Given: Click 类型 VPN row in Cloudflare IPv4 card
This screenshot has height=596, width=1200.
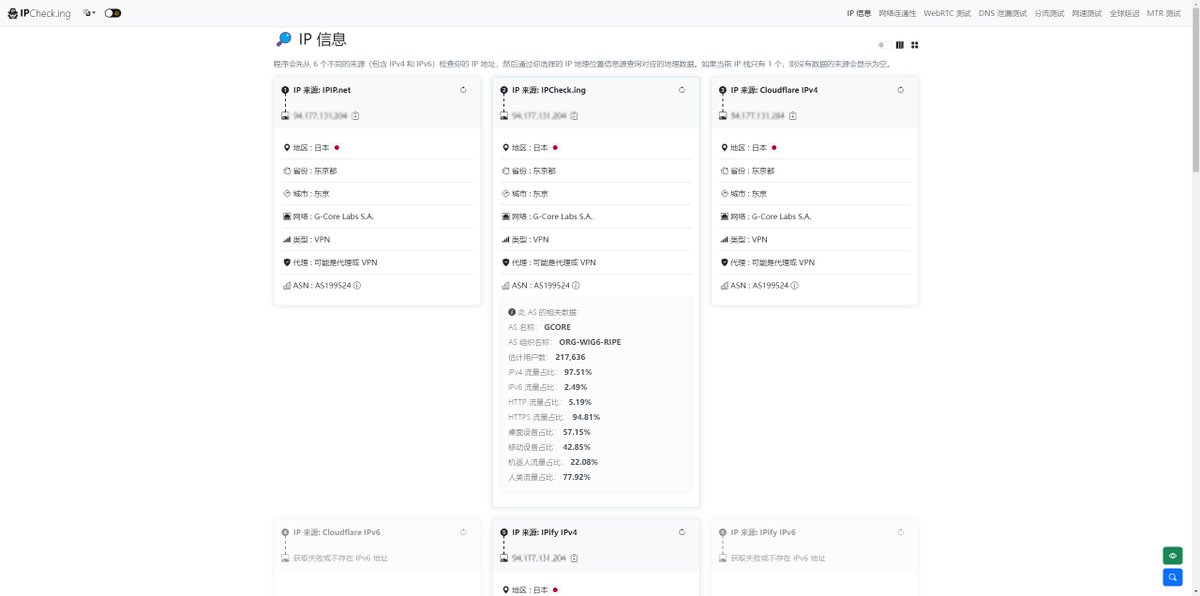Looking at the screenshot, I should (x=815, y=239).
